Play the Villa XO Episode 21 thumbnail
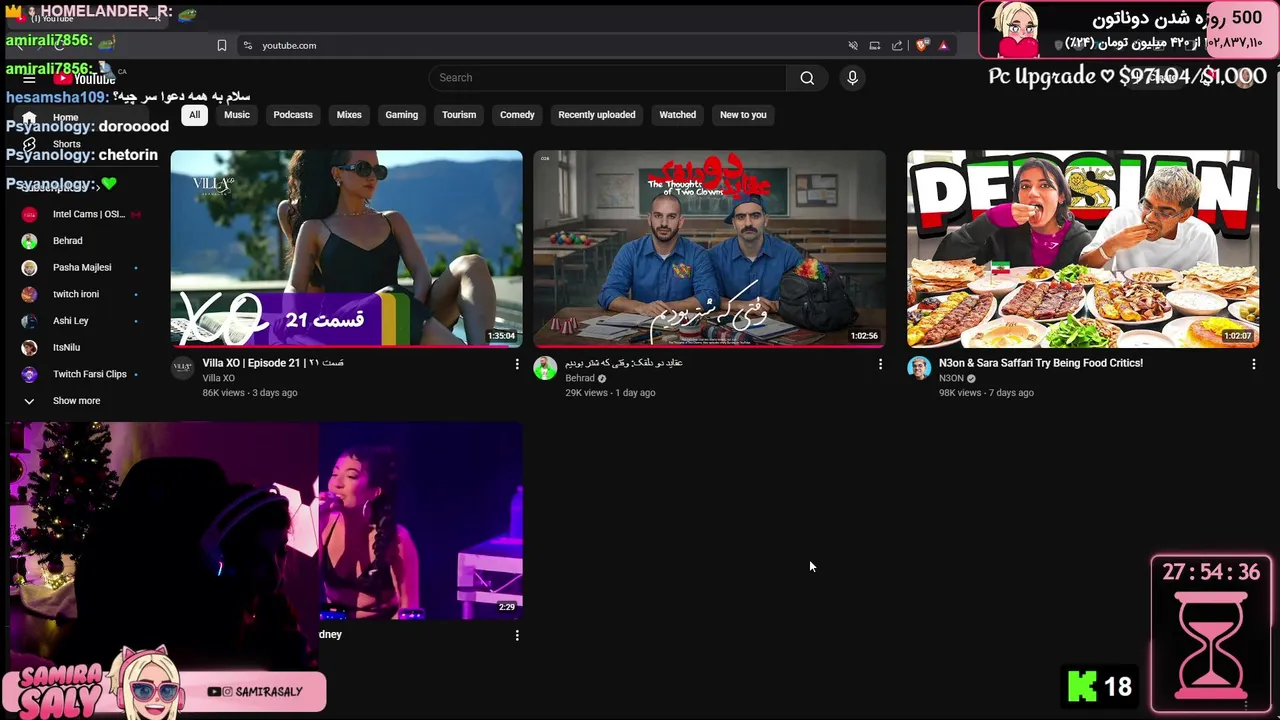This screenshot has width=1280, height=720. coord(346,248)
